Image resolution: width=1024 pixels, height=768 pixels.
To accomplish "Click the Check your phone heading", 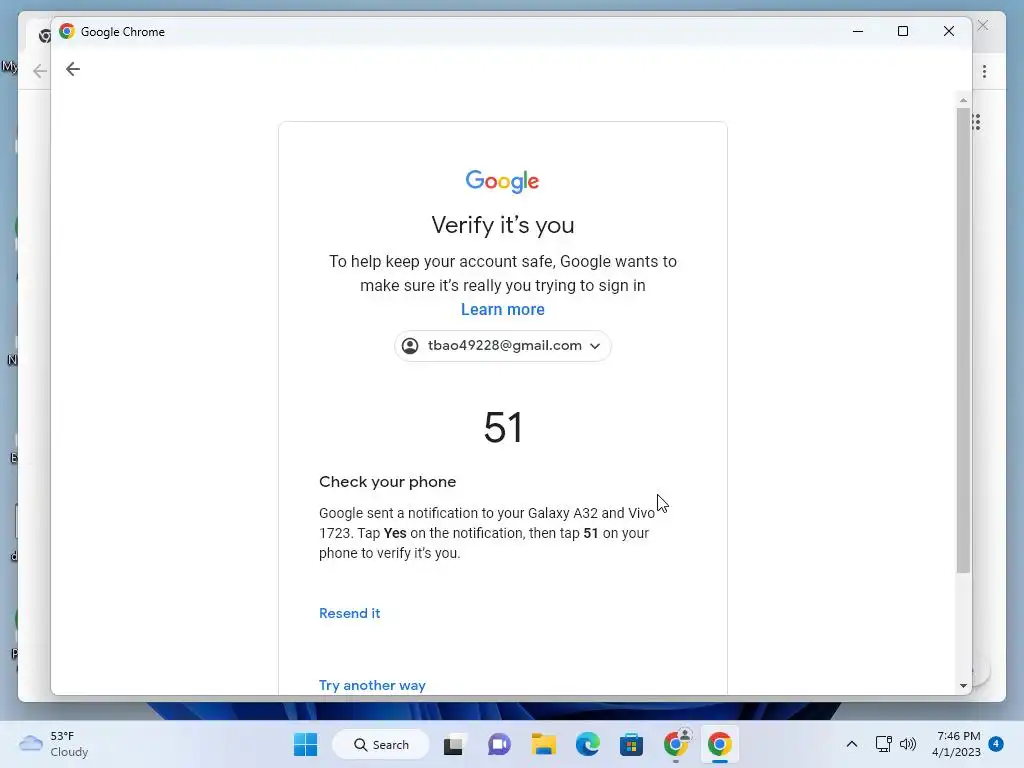I will click(387, 482).
